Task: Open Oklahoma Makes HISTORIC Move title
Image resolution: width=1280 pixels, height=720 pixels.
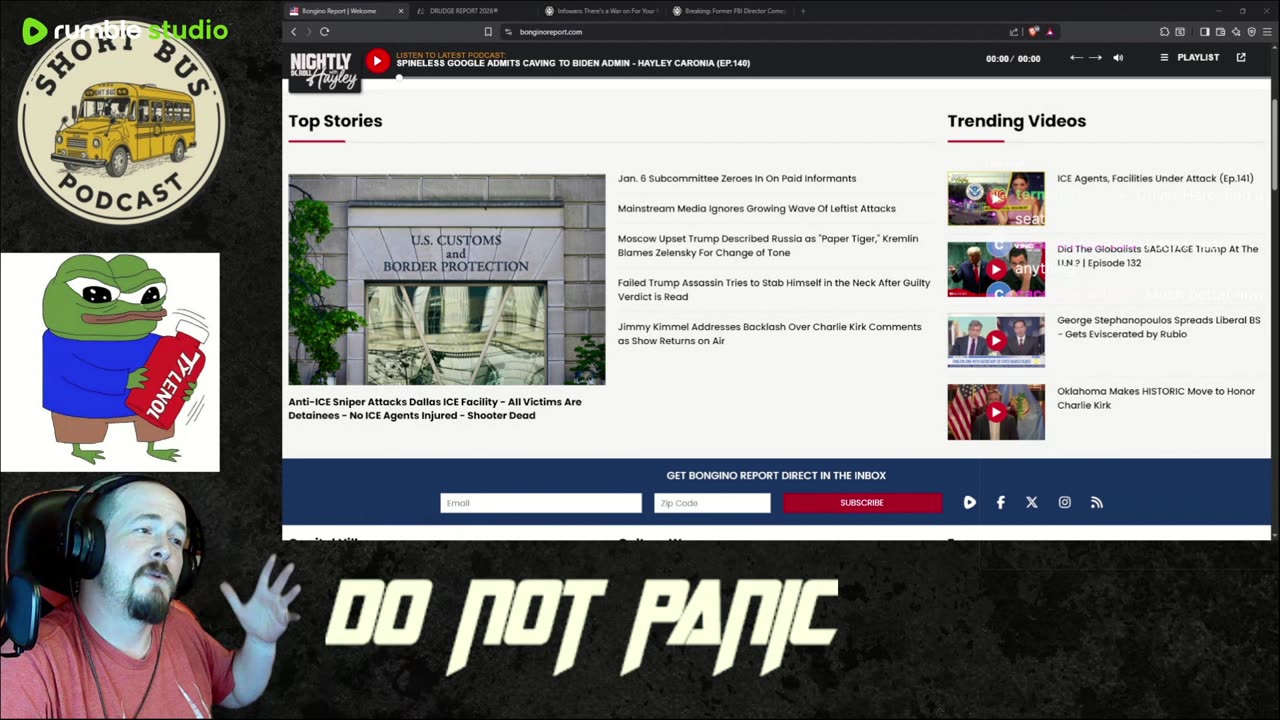Action: pyautogui.click(x=1156, y=398)
